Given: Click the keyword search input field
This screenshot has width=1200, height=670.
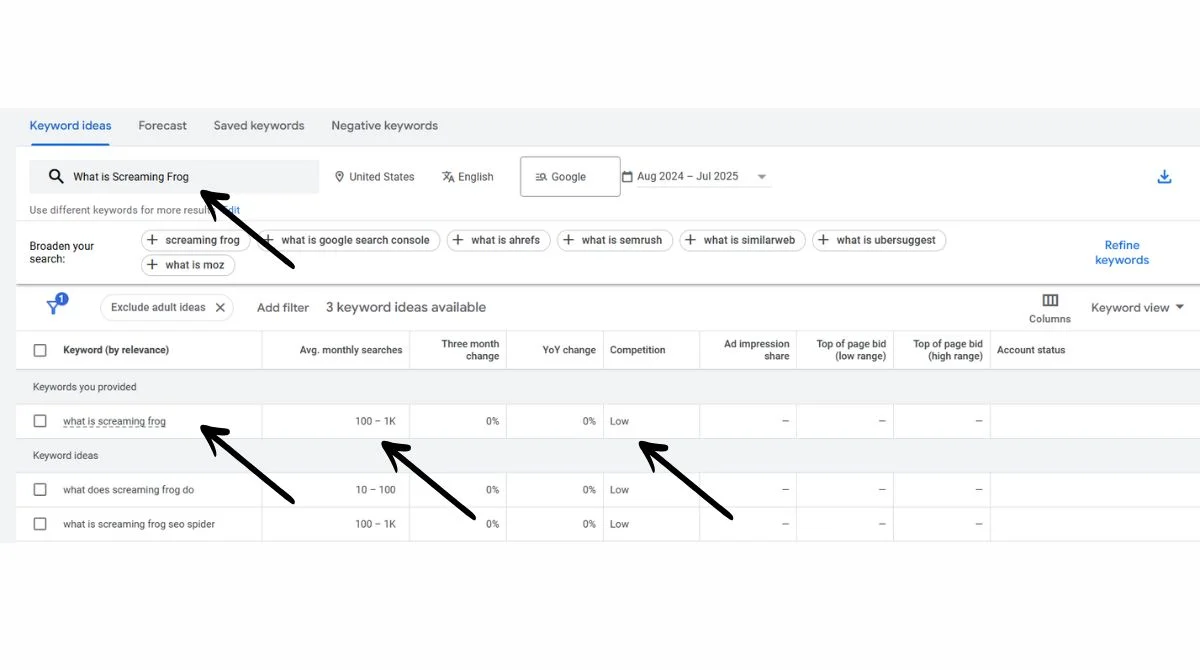Looking at the screenshot, I should click(174, 177).
